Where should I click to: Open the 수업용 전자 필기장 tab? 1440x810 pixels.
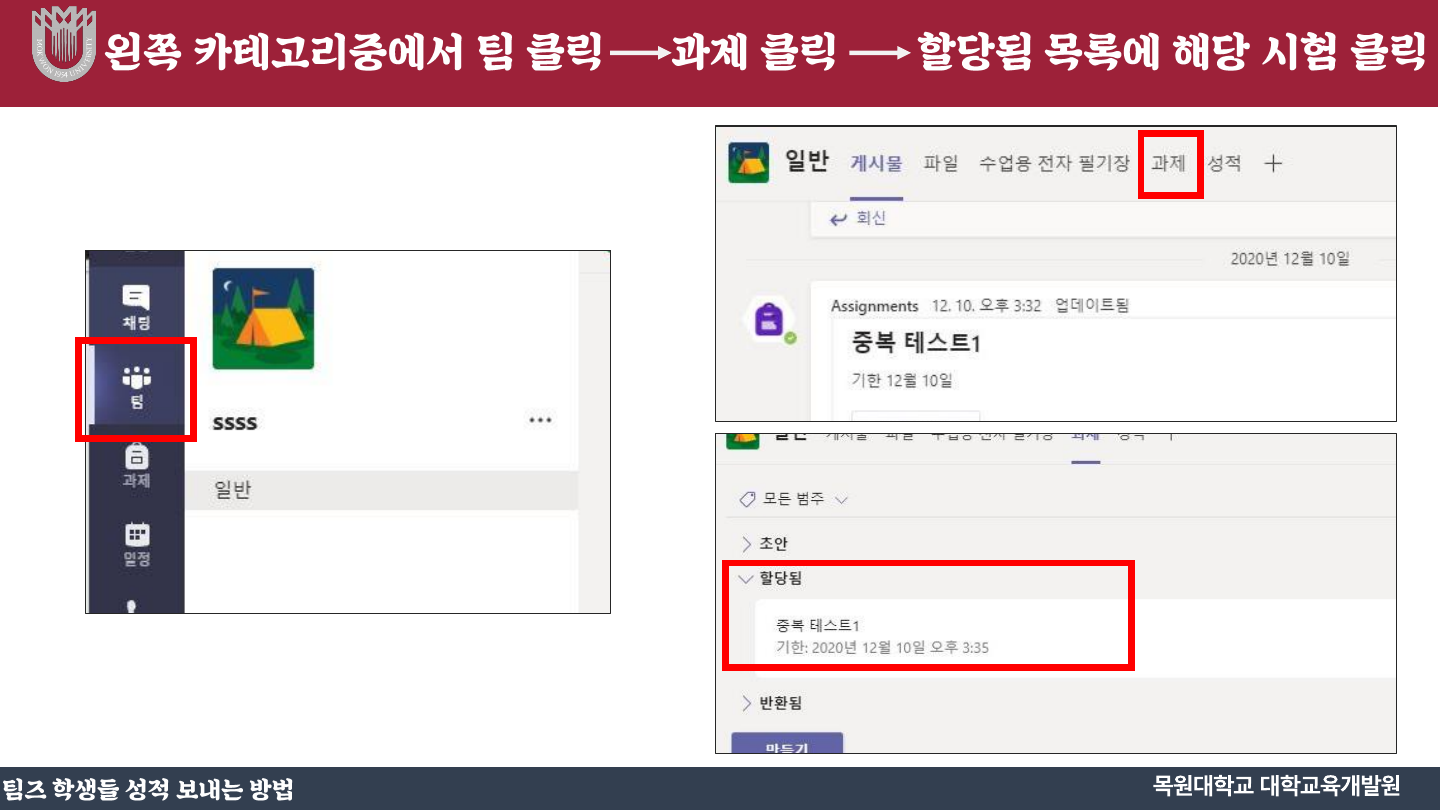[1054, 164]
